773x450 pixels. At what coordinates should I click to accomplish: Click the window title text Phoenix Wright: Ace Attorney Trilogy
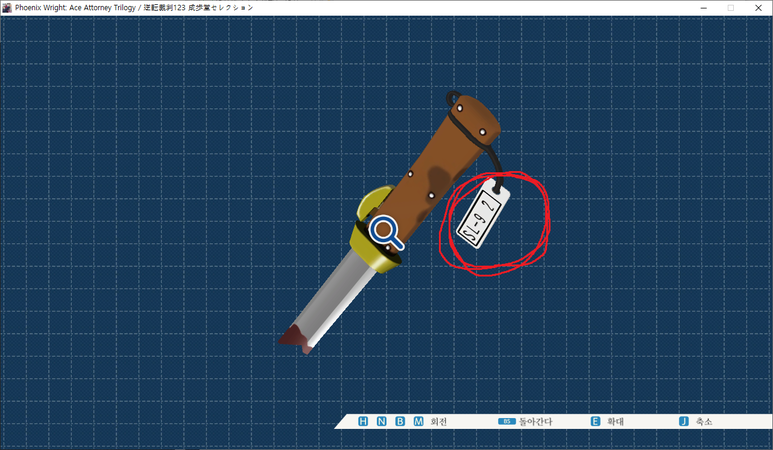tap(75, 7)
